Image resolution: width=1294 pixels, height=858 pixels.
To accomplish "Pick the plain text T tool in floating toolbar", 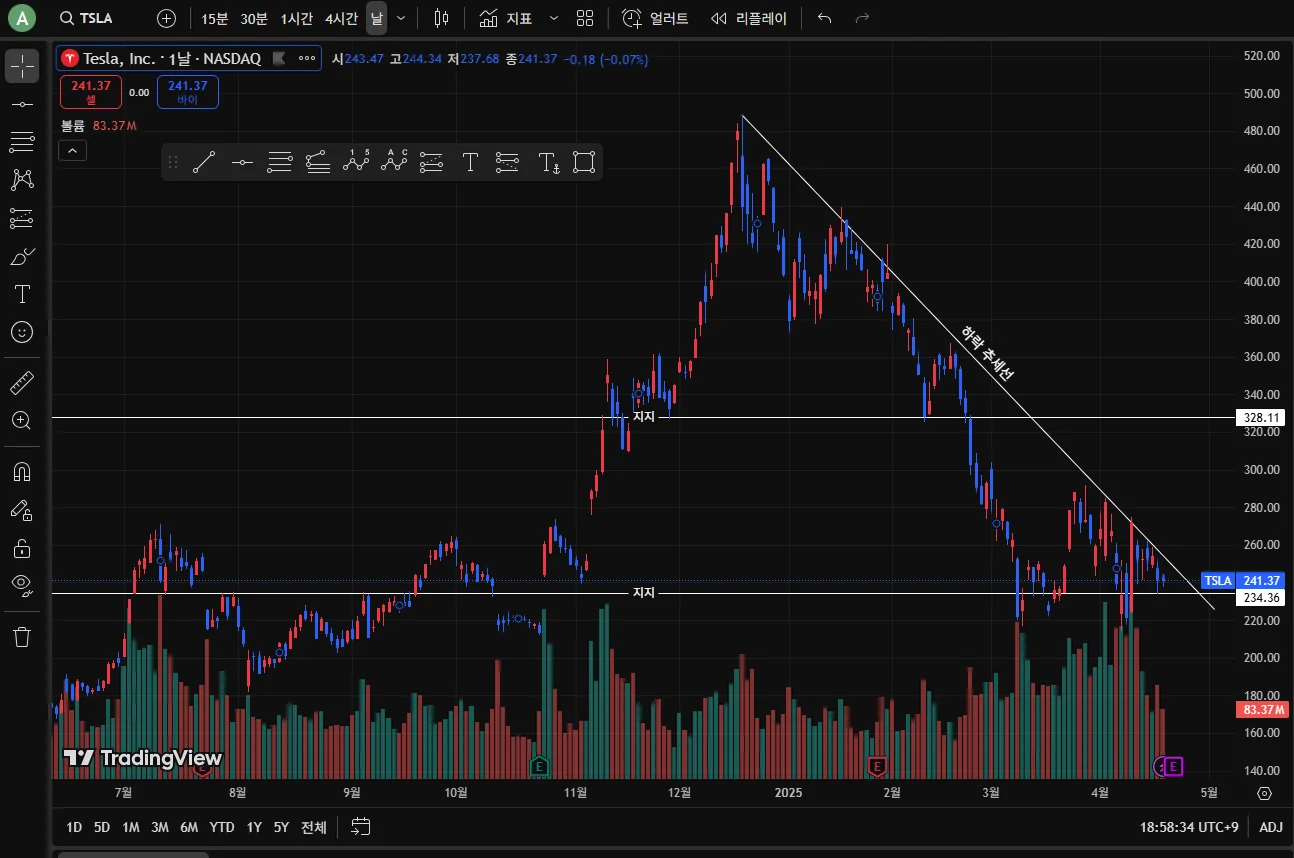I will tap(470, 162).
